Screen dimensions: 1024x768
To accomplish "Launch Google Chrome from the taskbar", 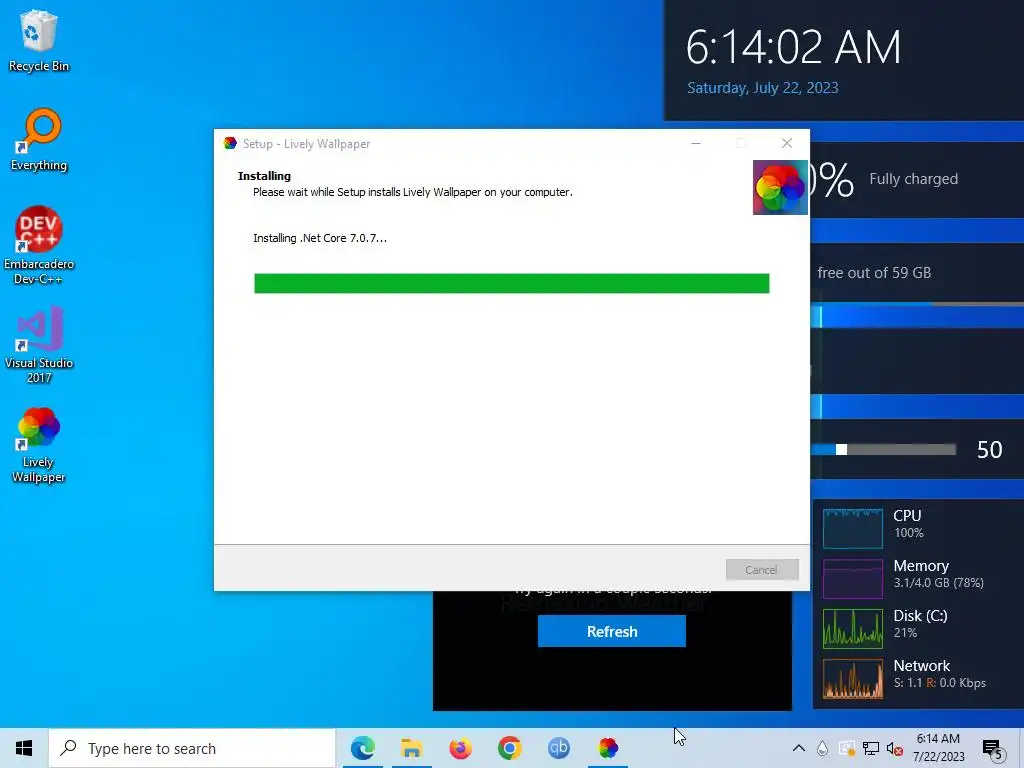I will point(509,748).
